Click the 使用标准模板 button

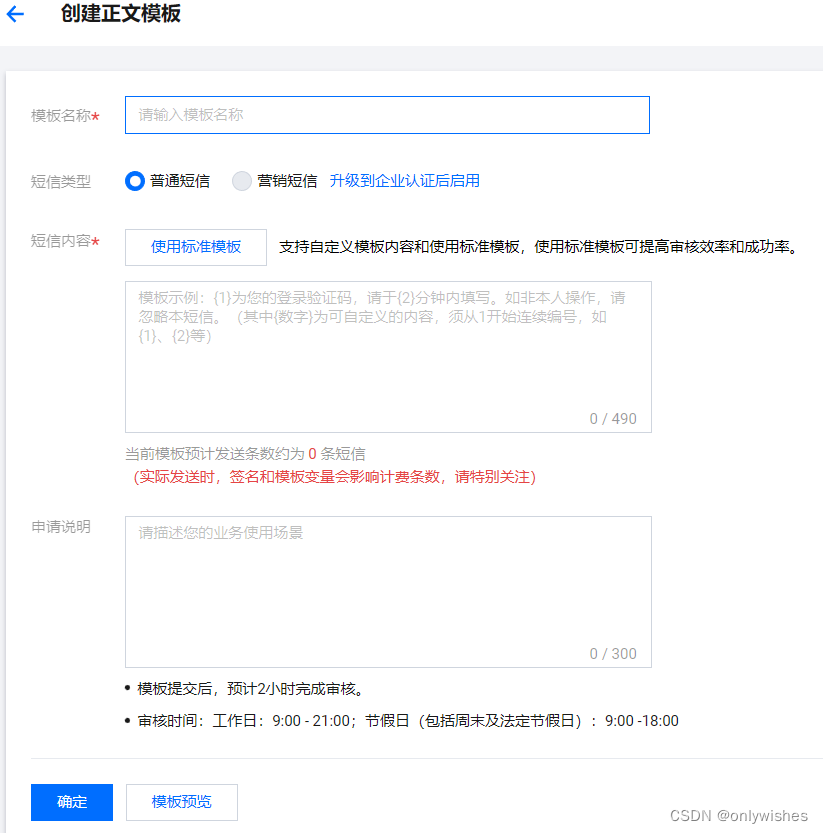(x=196, y=247)
